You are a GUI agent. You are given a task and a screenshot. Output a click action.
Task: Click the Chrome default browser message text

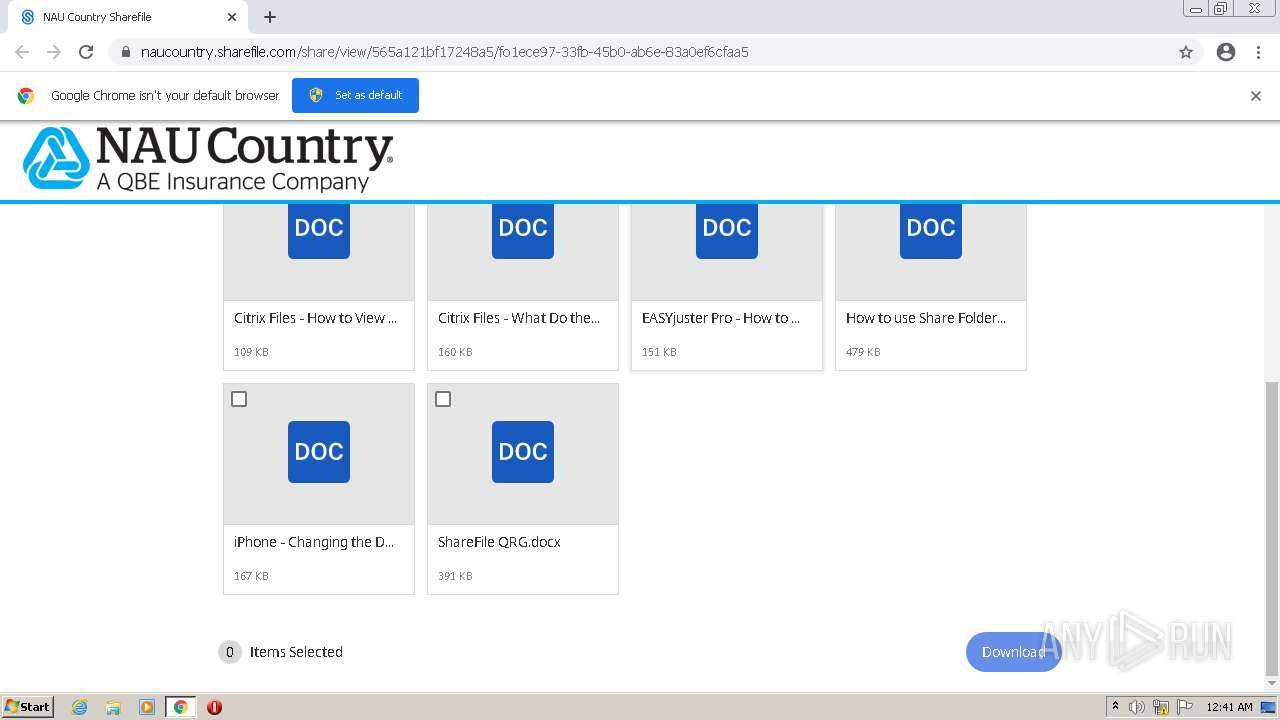165,96
